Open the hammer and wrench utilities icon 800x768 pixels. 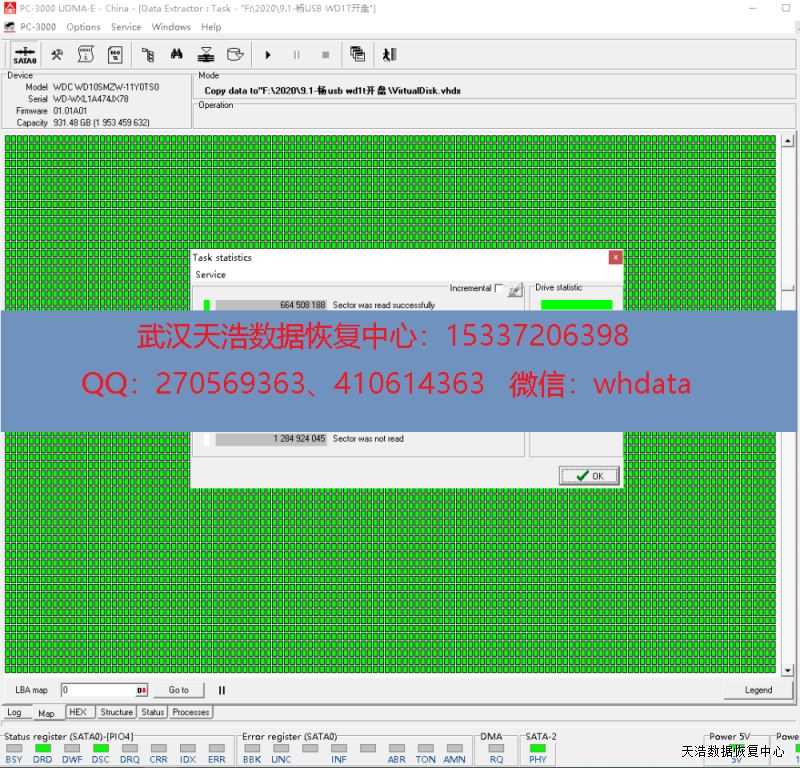point(58,54)
